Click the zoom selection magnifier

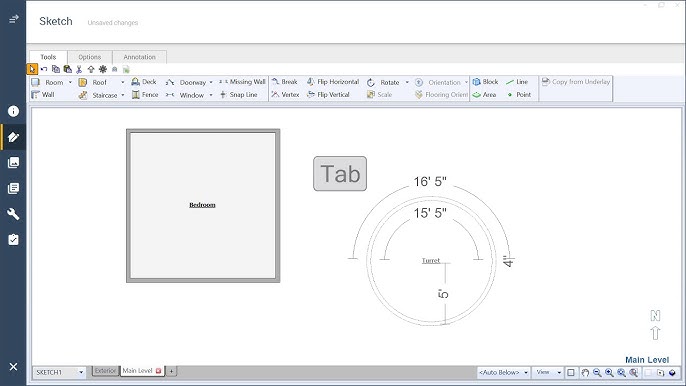[x=634, y=373]
